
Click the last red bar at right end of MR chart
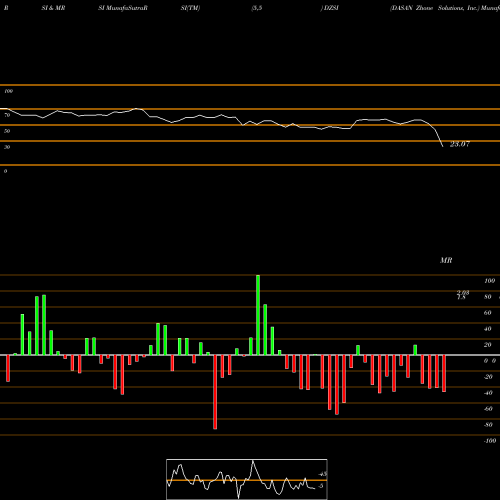444,373
